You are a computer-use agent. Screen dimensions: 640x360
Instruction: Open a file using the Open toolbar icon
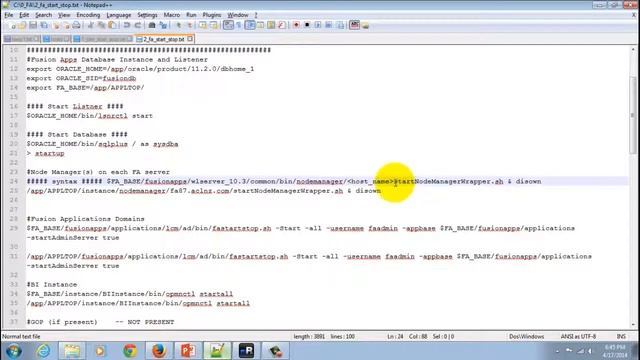[x=22, y=25]
